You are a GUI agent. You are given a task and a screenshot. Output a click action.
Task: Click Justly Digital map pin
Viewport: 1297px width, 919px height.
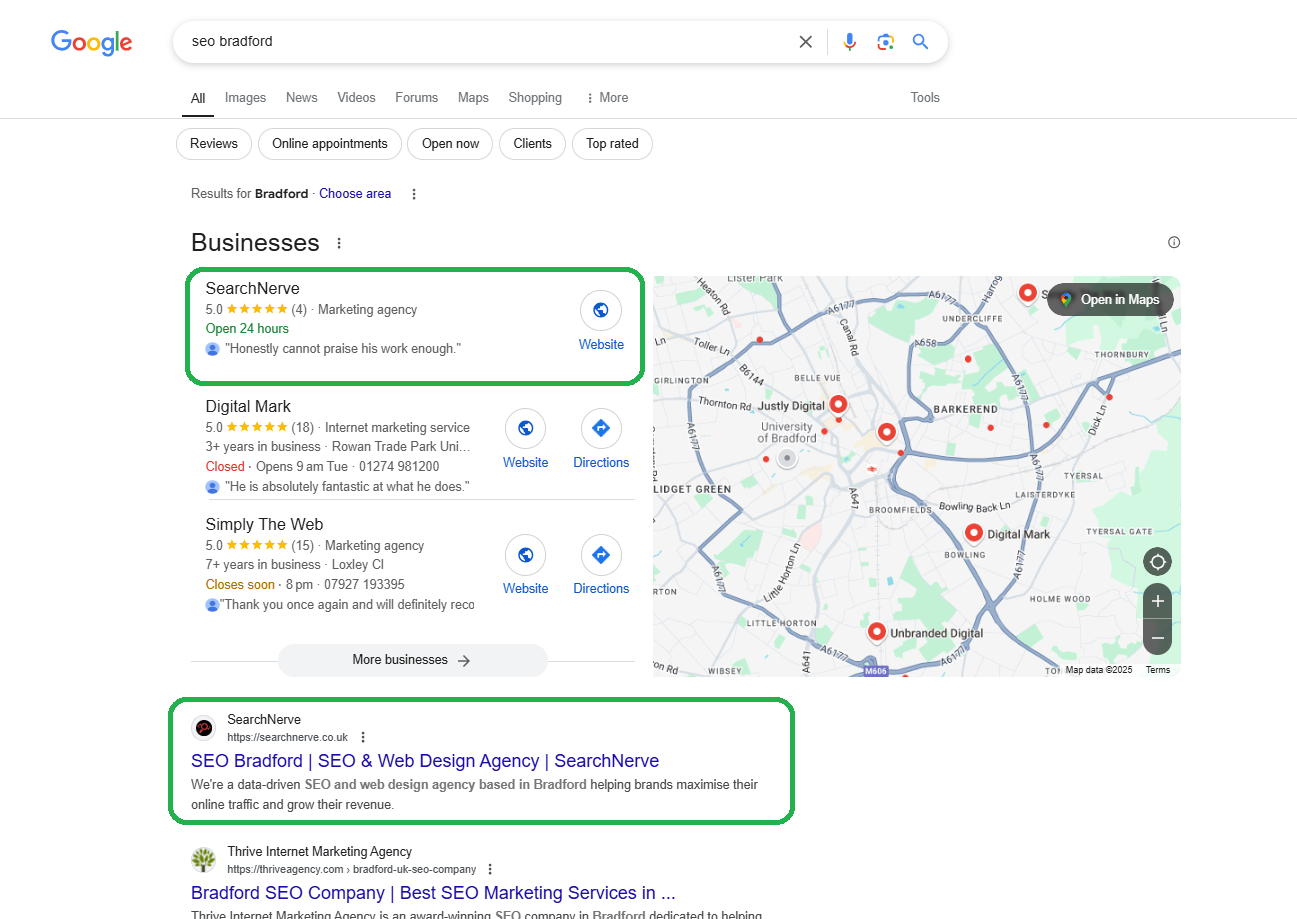pos(839,404)
